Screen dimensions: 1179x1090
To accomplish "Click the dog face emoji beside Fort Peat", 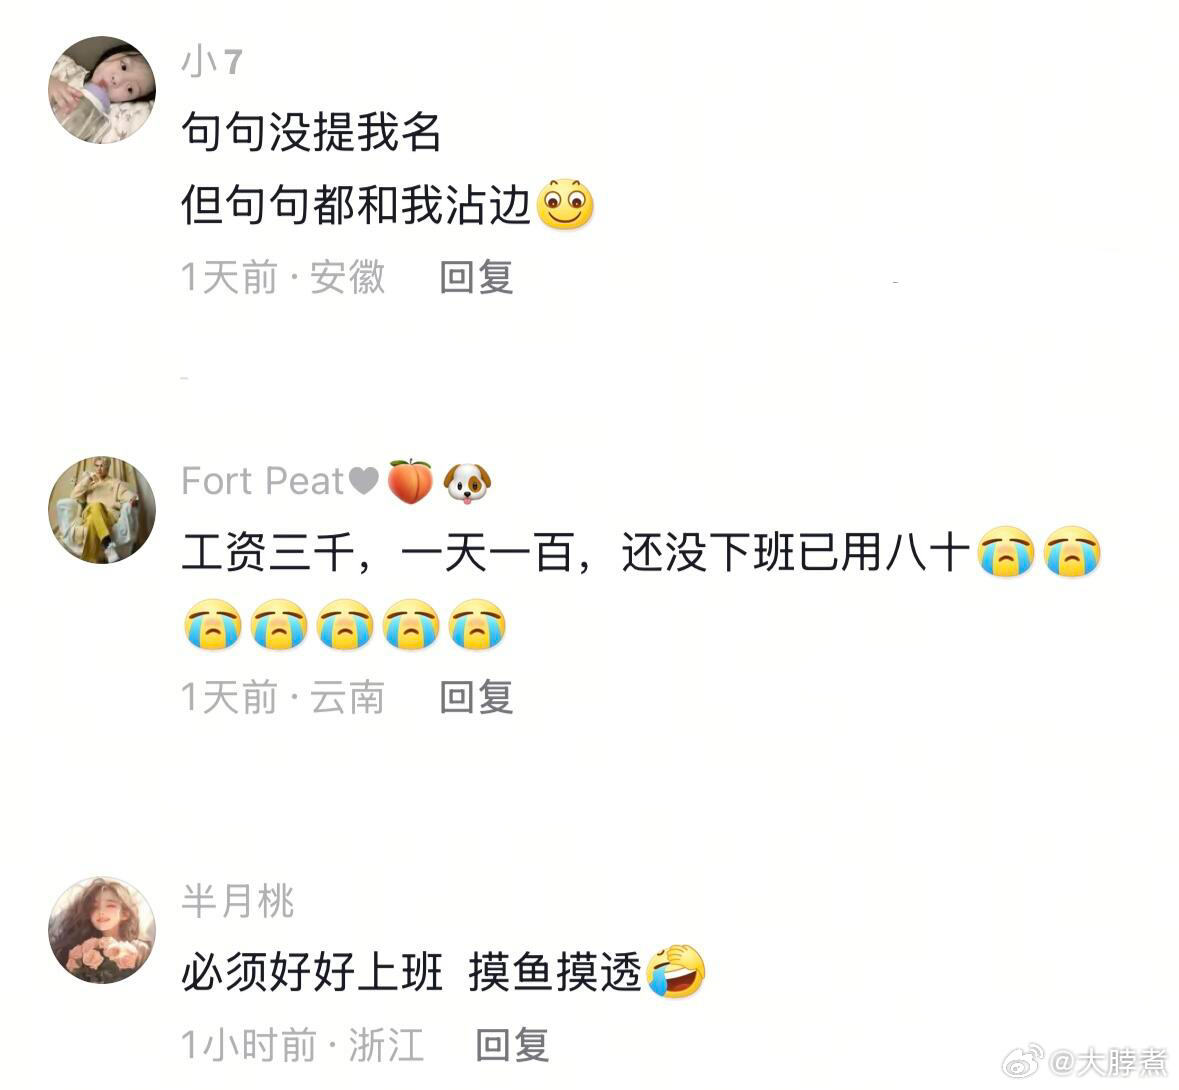I will (x=467, y=482).
